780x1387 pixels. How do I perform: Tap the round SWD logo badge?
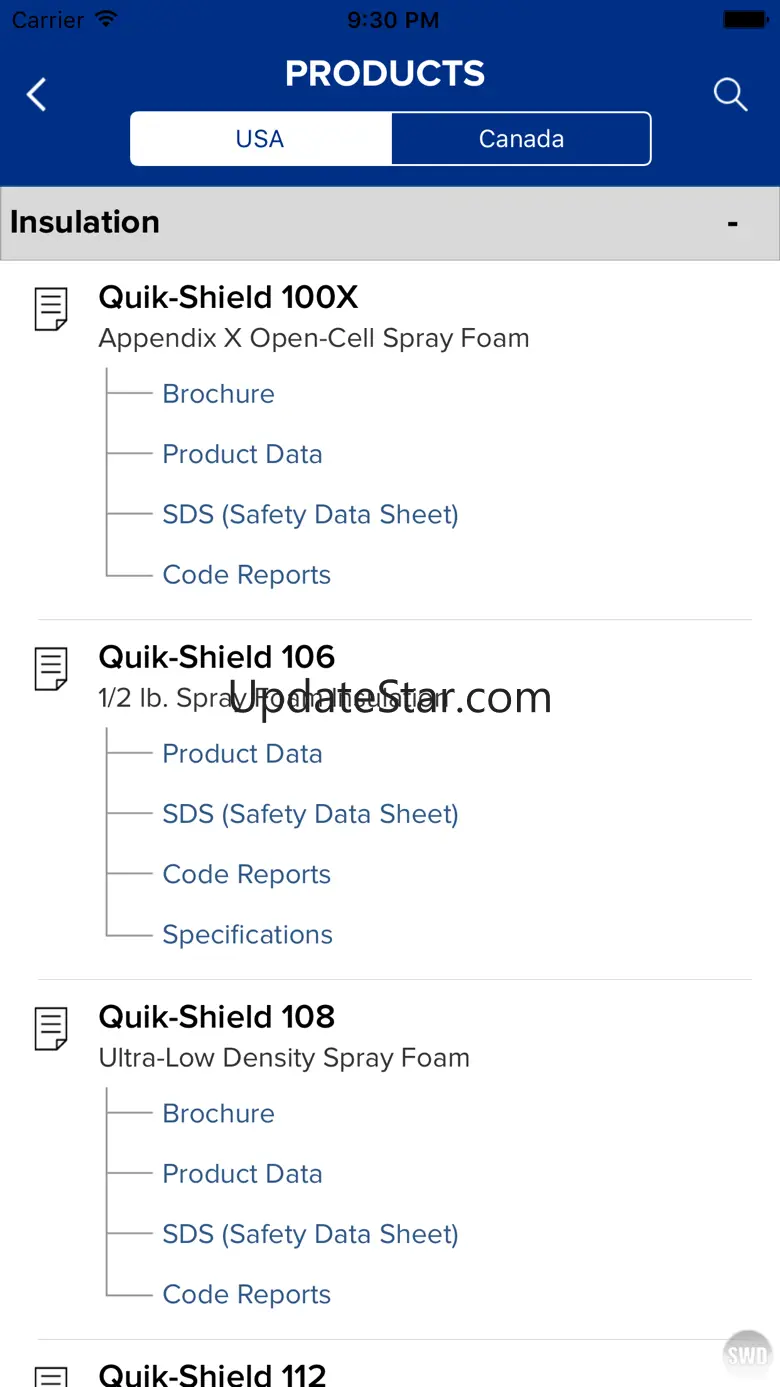[x=747, y=1355]
